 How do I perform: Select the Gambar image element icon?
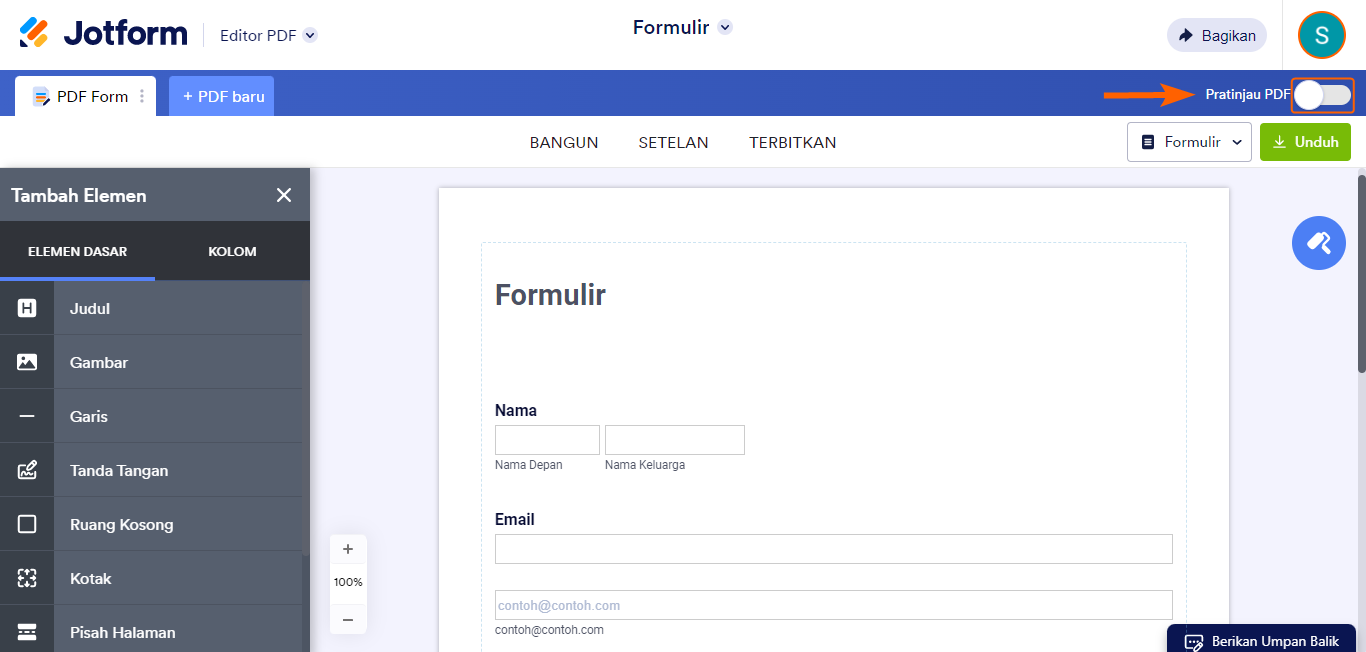click(27, 362)
